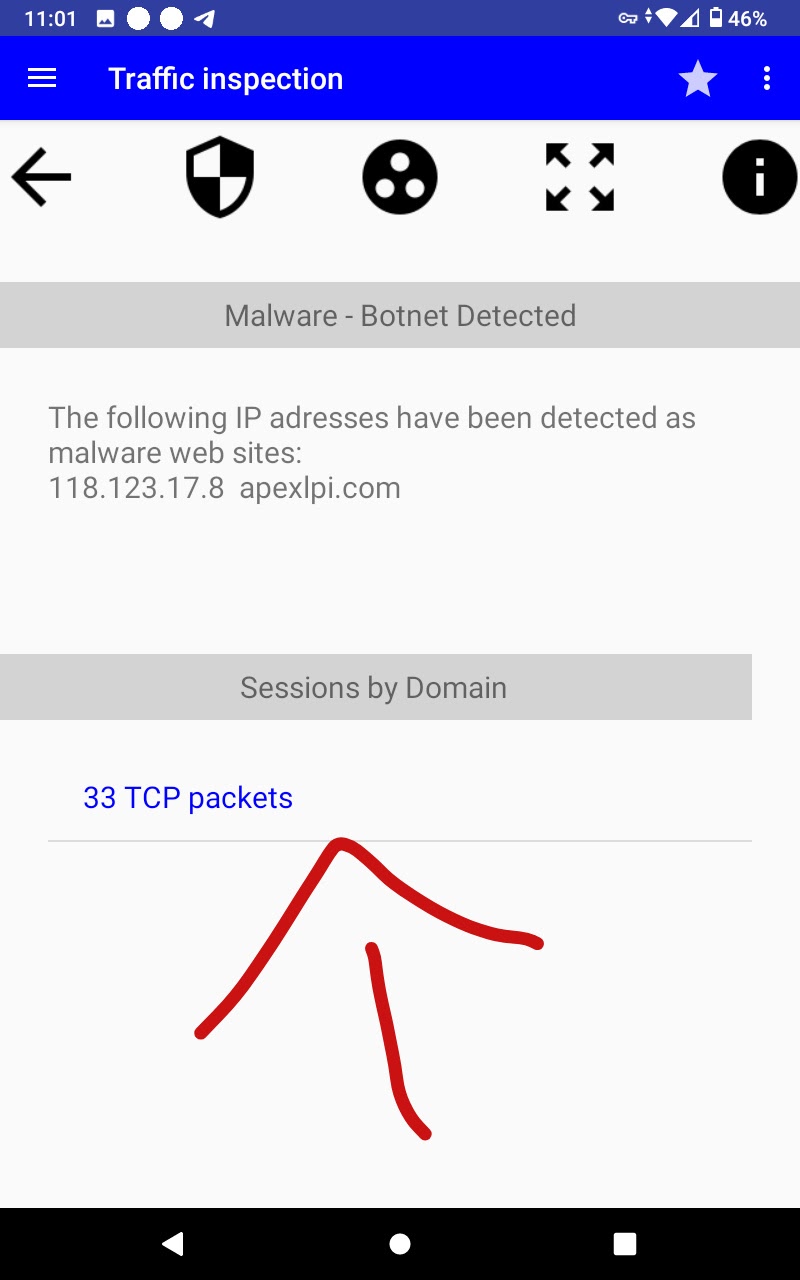Tap the Traffic inspection title
The width and height of the screenshot is (800, 1280).
(x=225, y=79)
